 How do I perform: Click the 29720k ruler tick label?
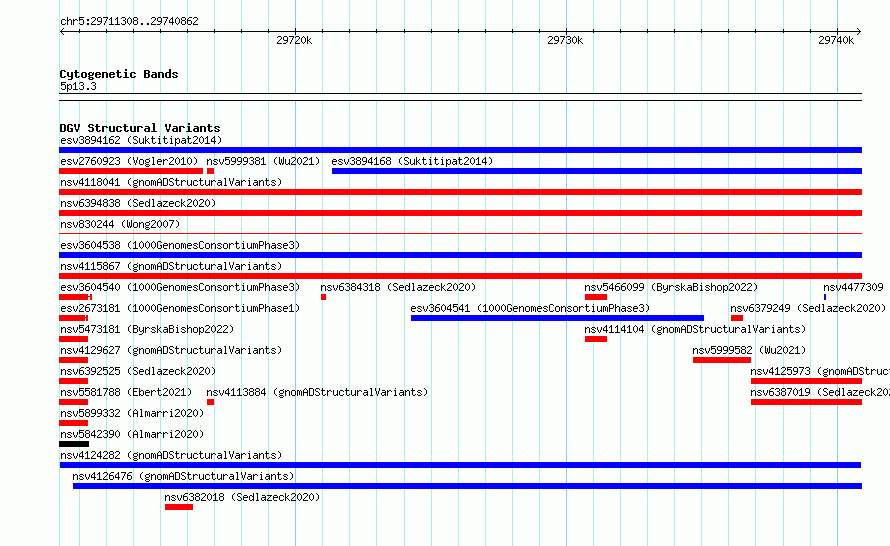[294, 40]
